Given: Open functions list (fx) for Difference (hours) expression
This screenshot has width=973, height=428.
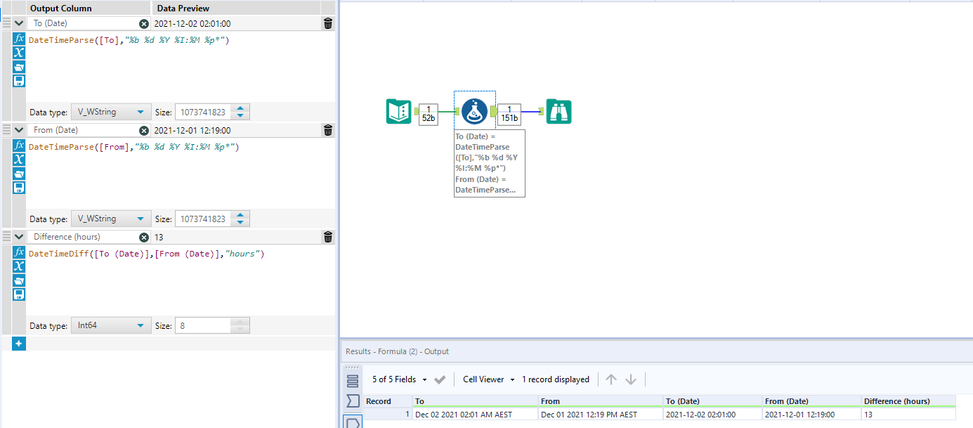Looking at the screenshot, I should tap(19, 252).
